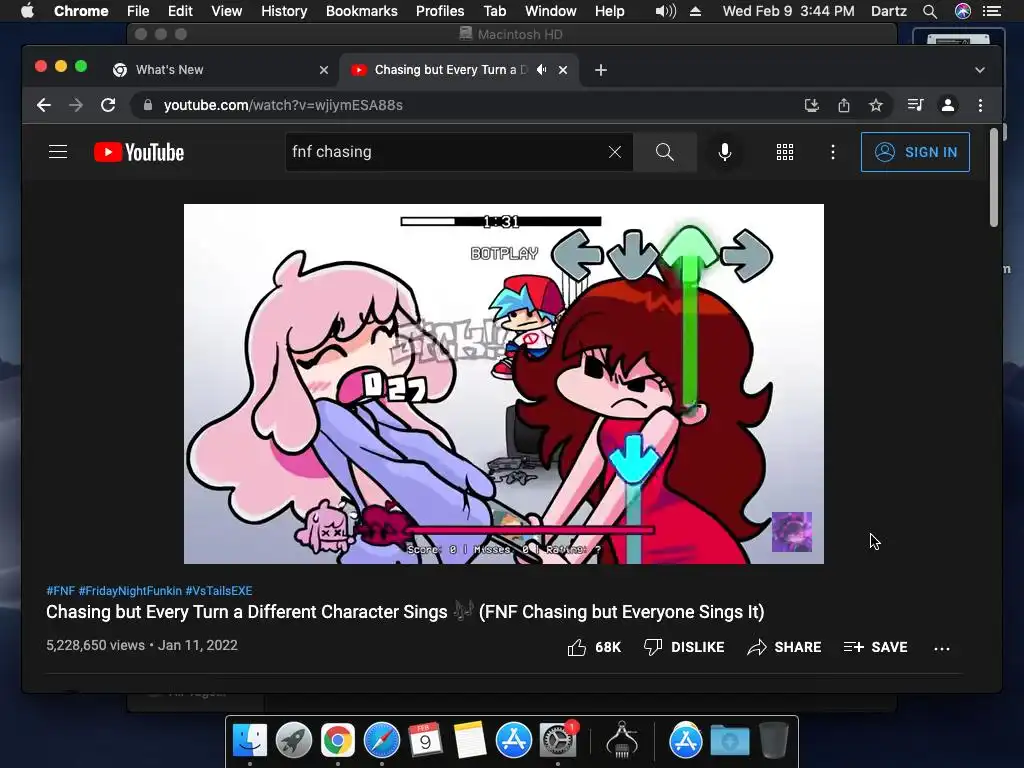The width and height of the screenshot is (1024, 768).
Task: Share this page from the address bar
Action: (x=844, y=105)
